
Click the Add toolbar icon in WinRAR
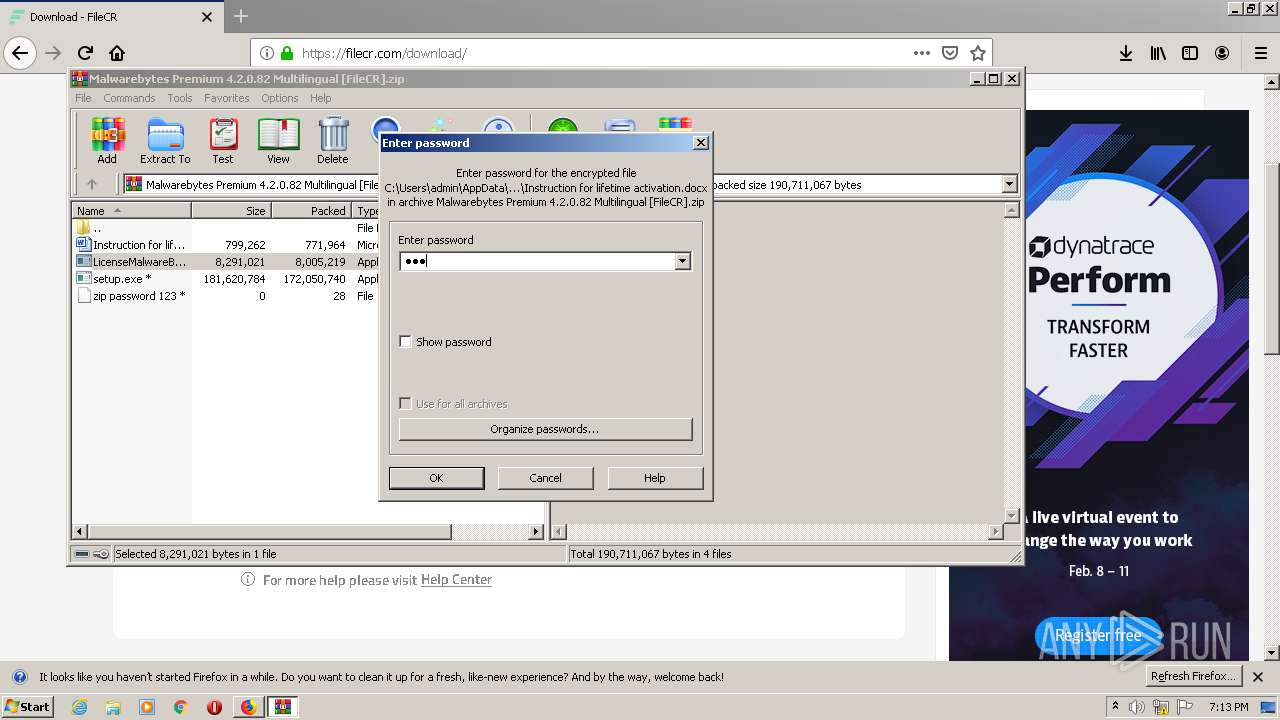pyautogui.click(x=107, y=140)
